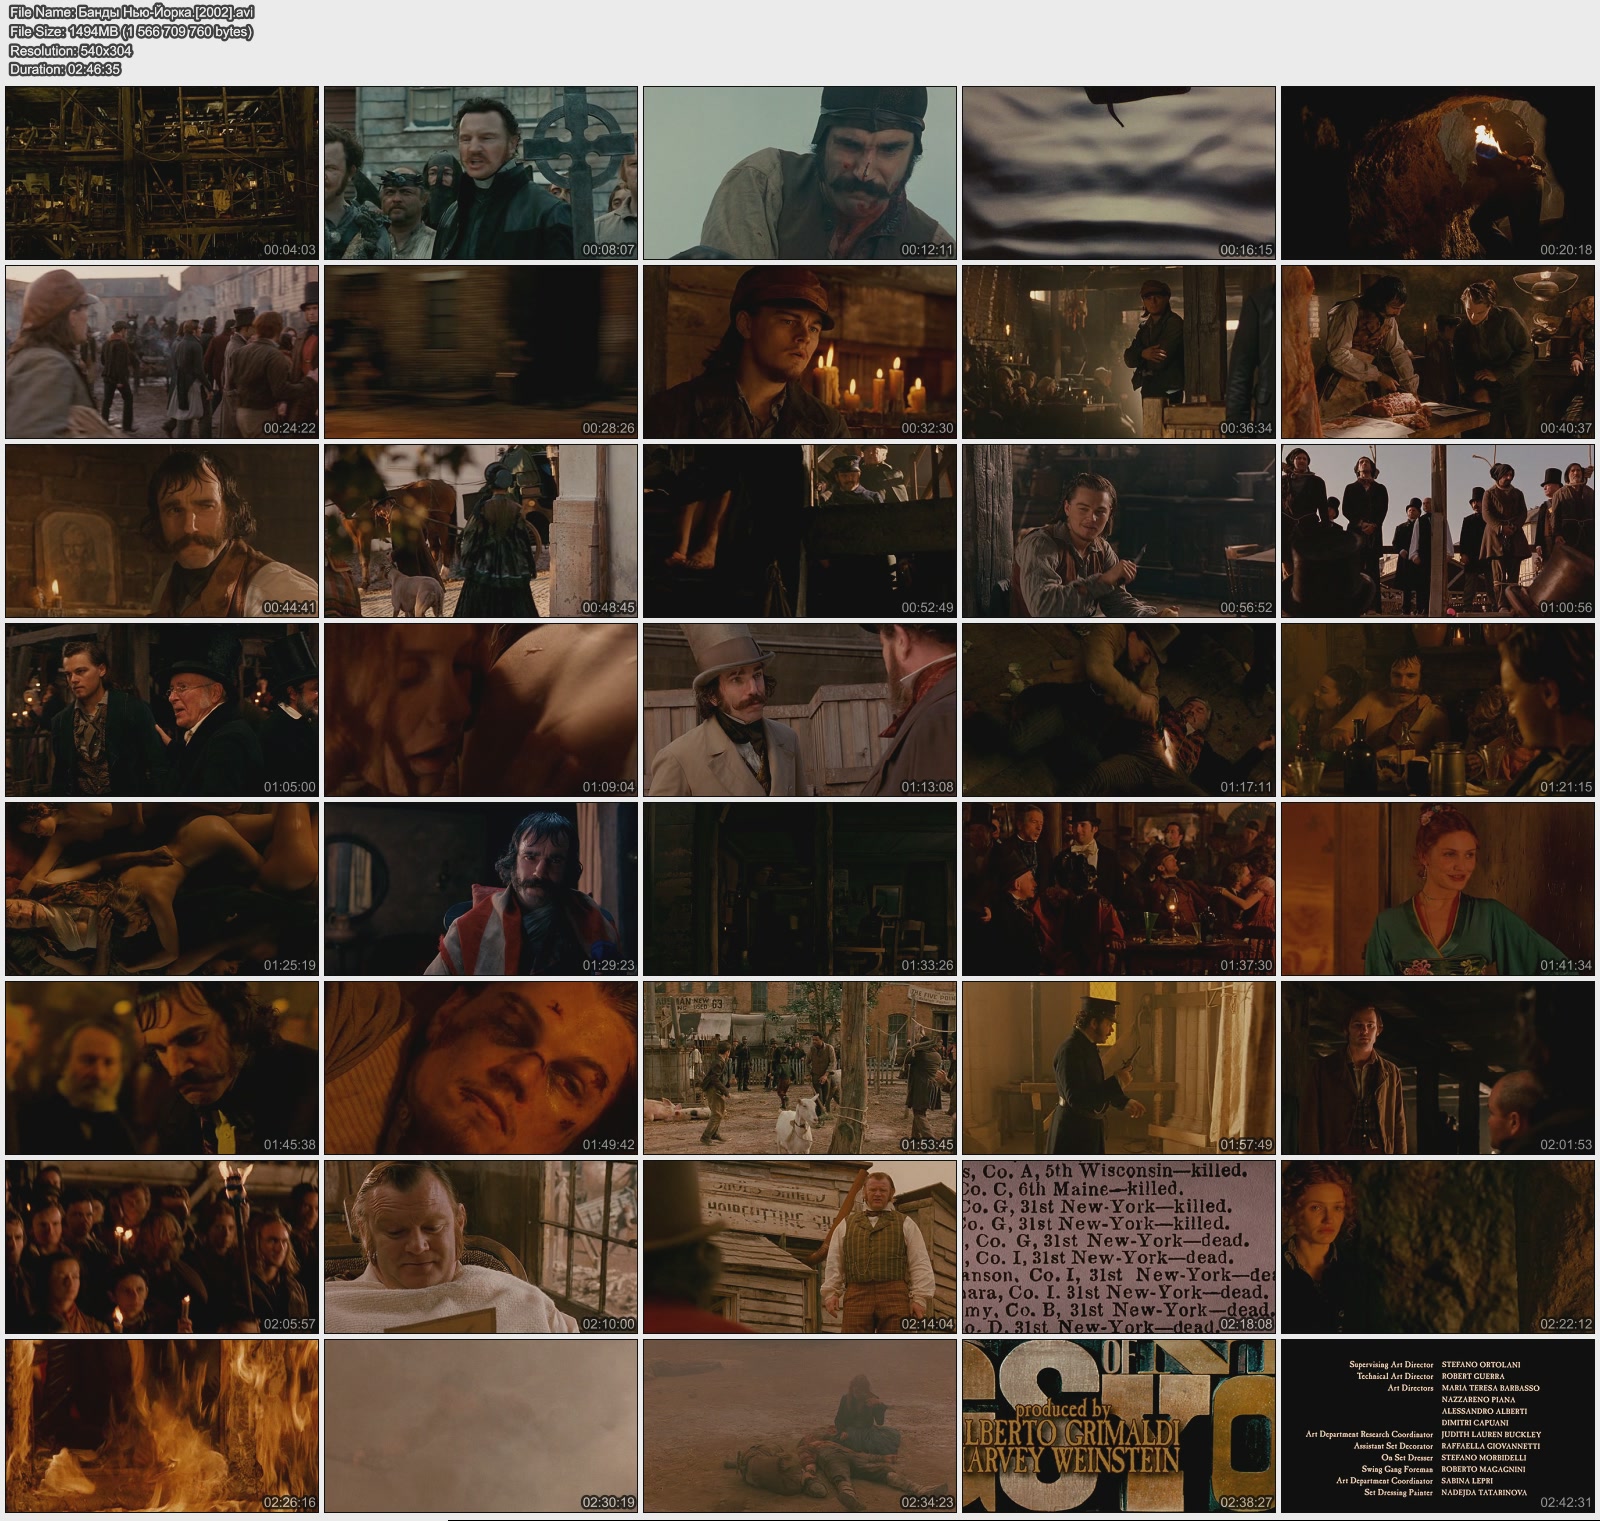Click the butcher table frame at 00:40:37
The width and height of the screenshot is (1600, 1521).
pyautogui.click(x=1437, y=352)
